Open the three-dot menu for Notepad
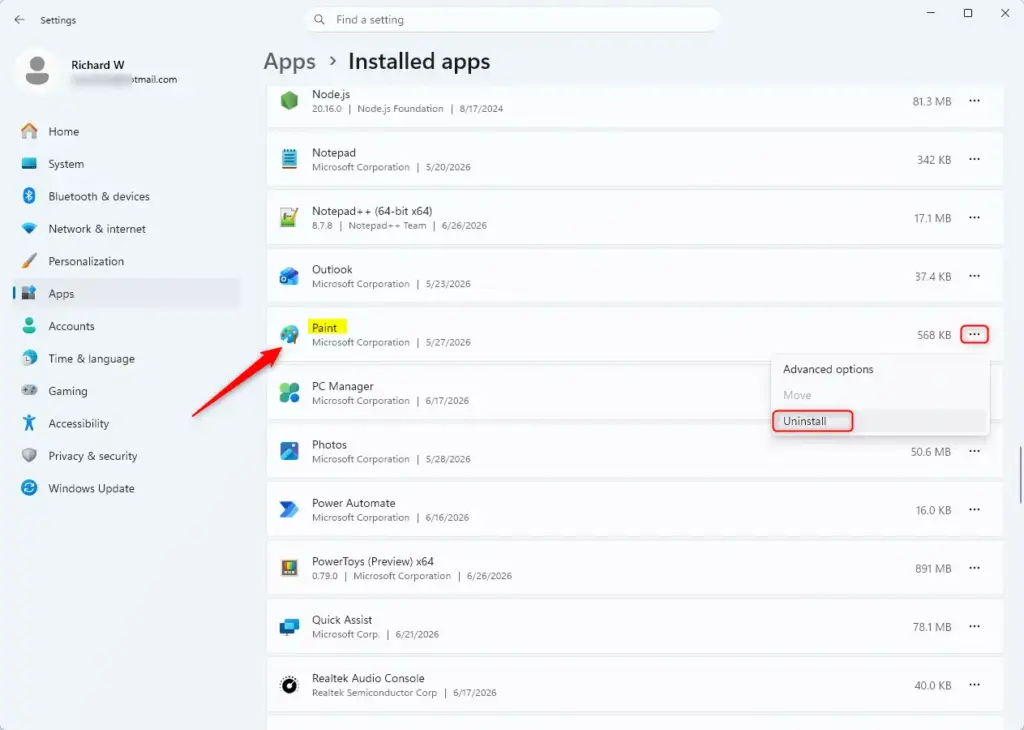Viewport: 1024px width, 730px height. [x=974, y=159]
